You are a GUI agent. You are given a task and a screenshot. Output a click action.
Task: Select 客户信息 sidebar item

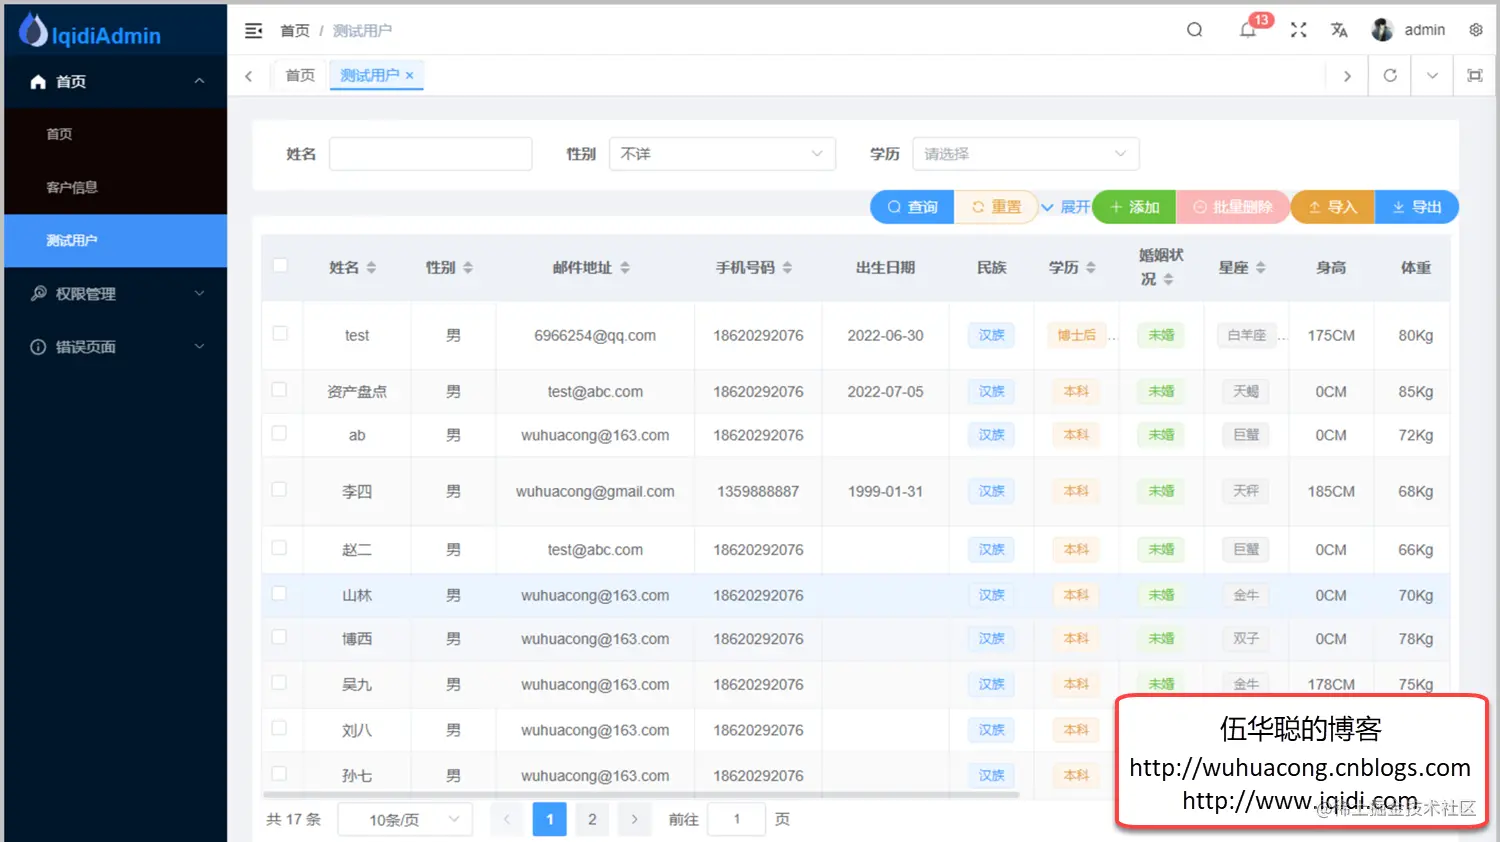point(115,187)
